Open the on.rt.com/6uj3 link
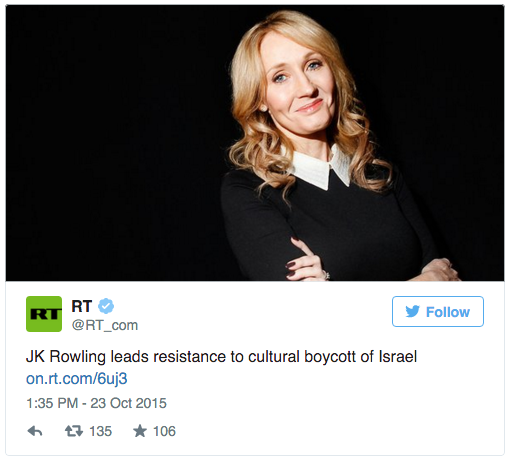 77,379
